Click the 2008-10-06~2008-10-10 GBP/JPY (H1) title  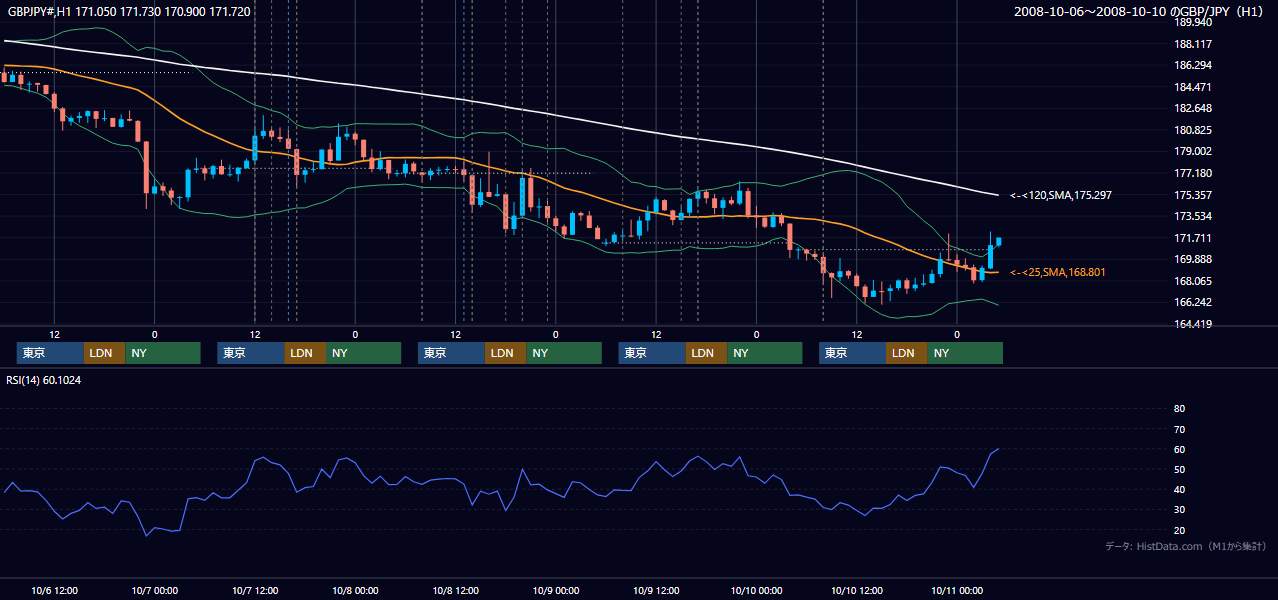1141,11
